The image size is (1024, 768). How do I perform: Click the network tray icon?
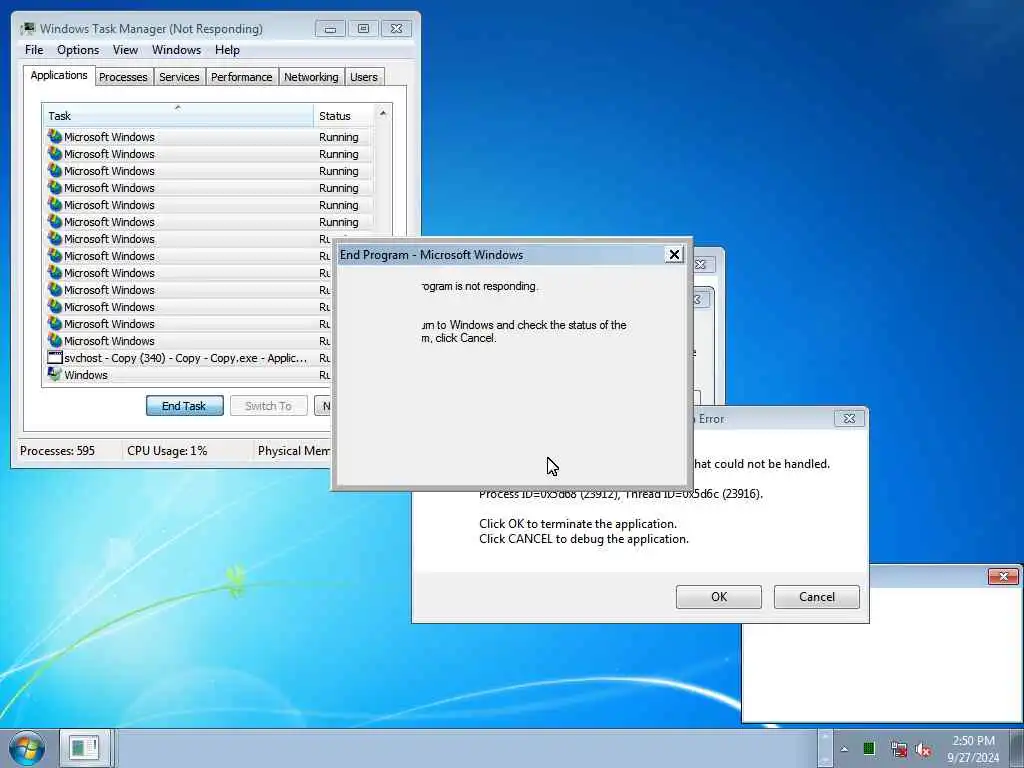(x=898, y=749)
